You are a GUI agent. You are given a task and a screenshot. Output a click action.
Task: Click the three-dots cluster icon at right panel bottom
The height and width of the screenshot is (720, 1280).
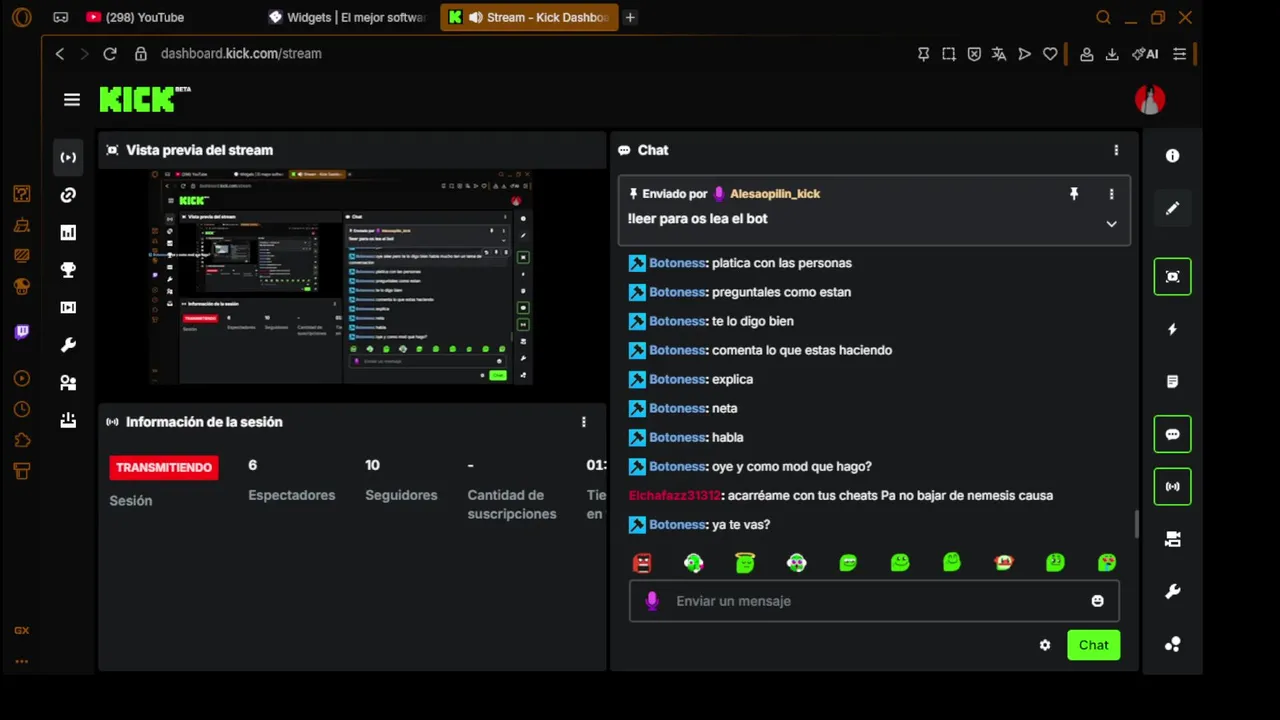pos(1172,644)
